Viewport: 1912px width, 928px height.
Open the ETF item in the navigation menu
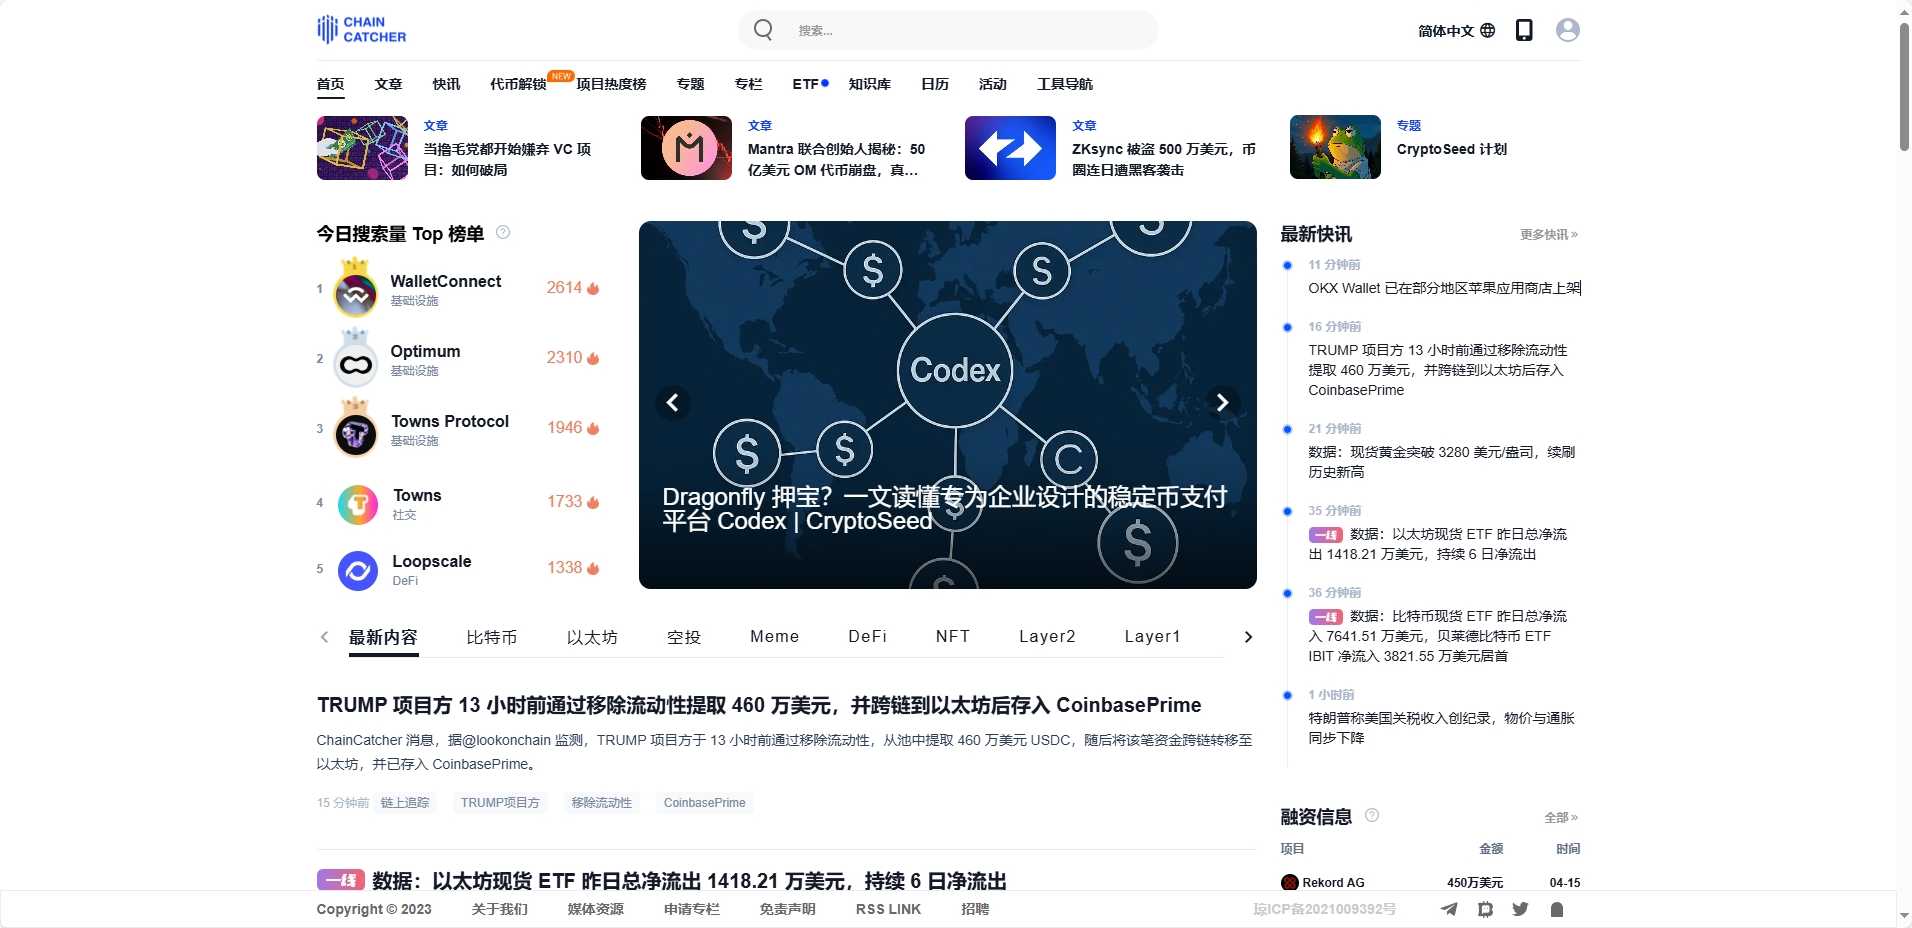(804, 84)
